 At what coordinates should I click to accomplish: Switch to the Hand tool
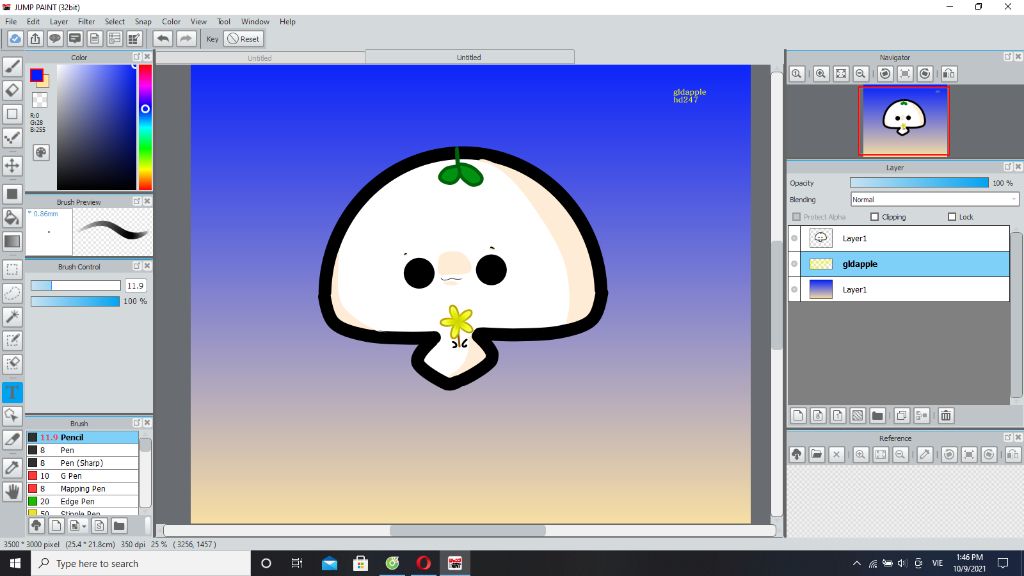pos(12,491)
